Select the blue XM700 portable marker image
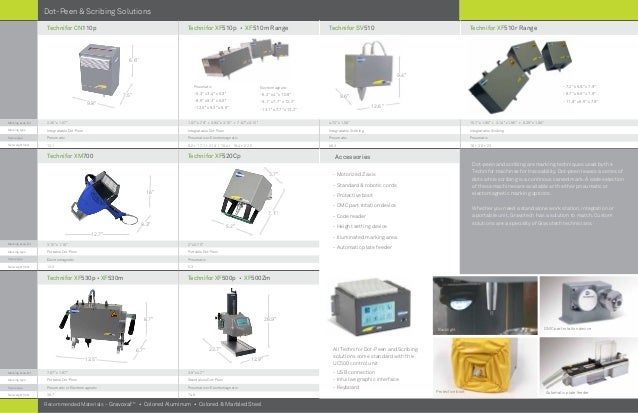Viewport: 638px width, 413px height. pyautogui.click(x=105, y=198)
